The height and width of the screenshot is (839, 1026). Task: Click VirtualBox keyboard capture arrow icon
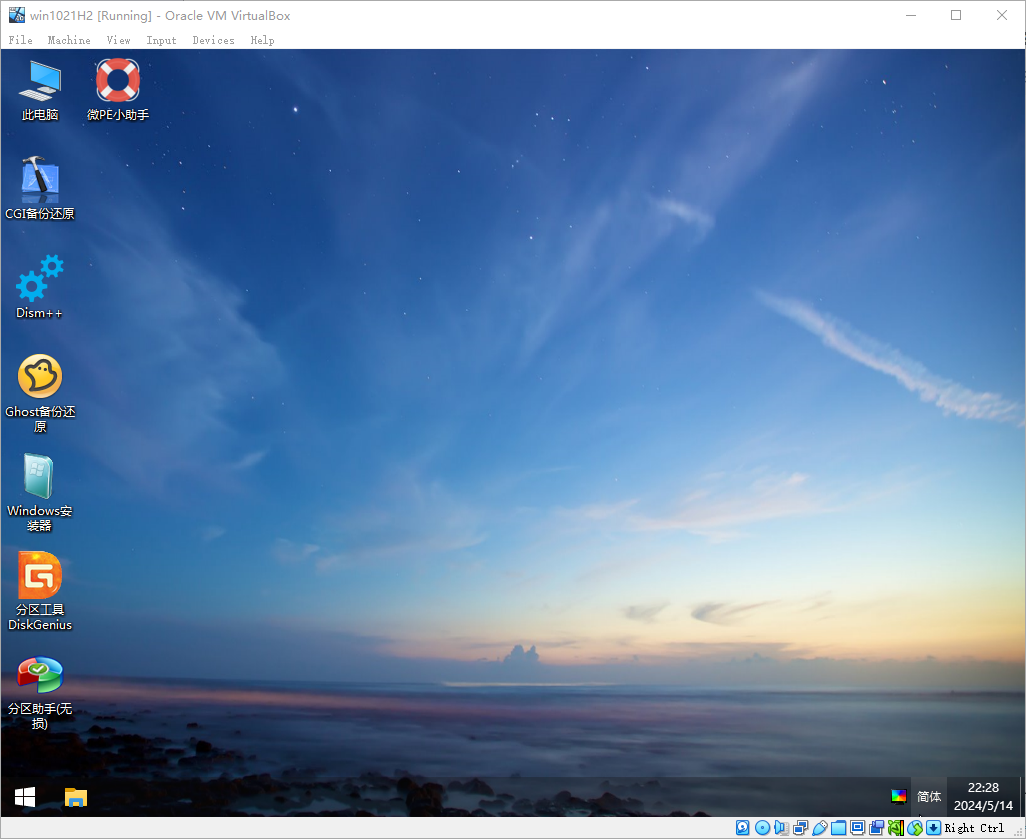point(934,828)
